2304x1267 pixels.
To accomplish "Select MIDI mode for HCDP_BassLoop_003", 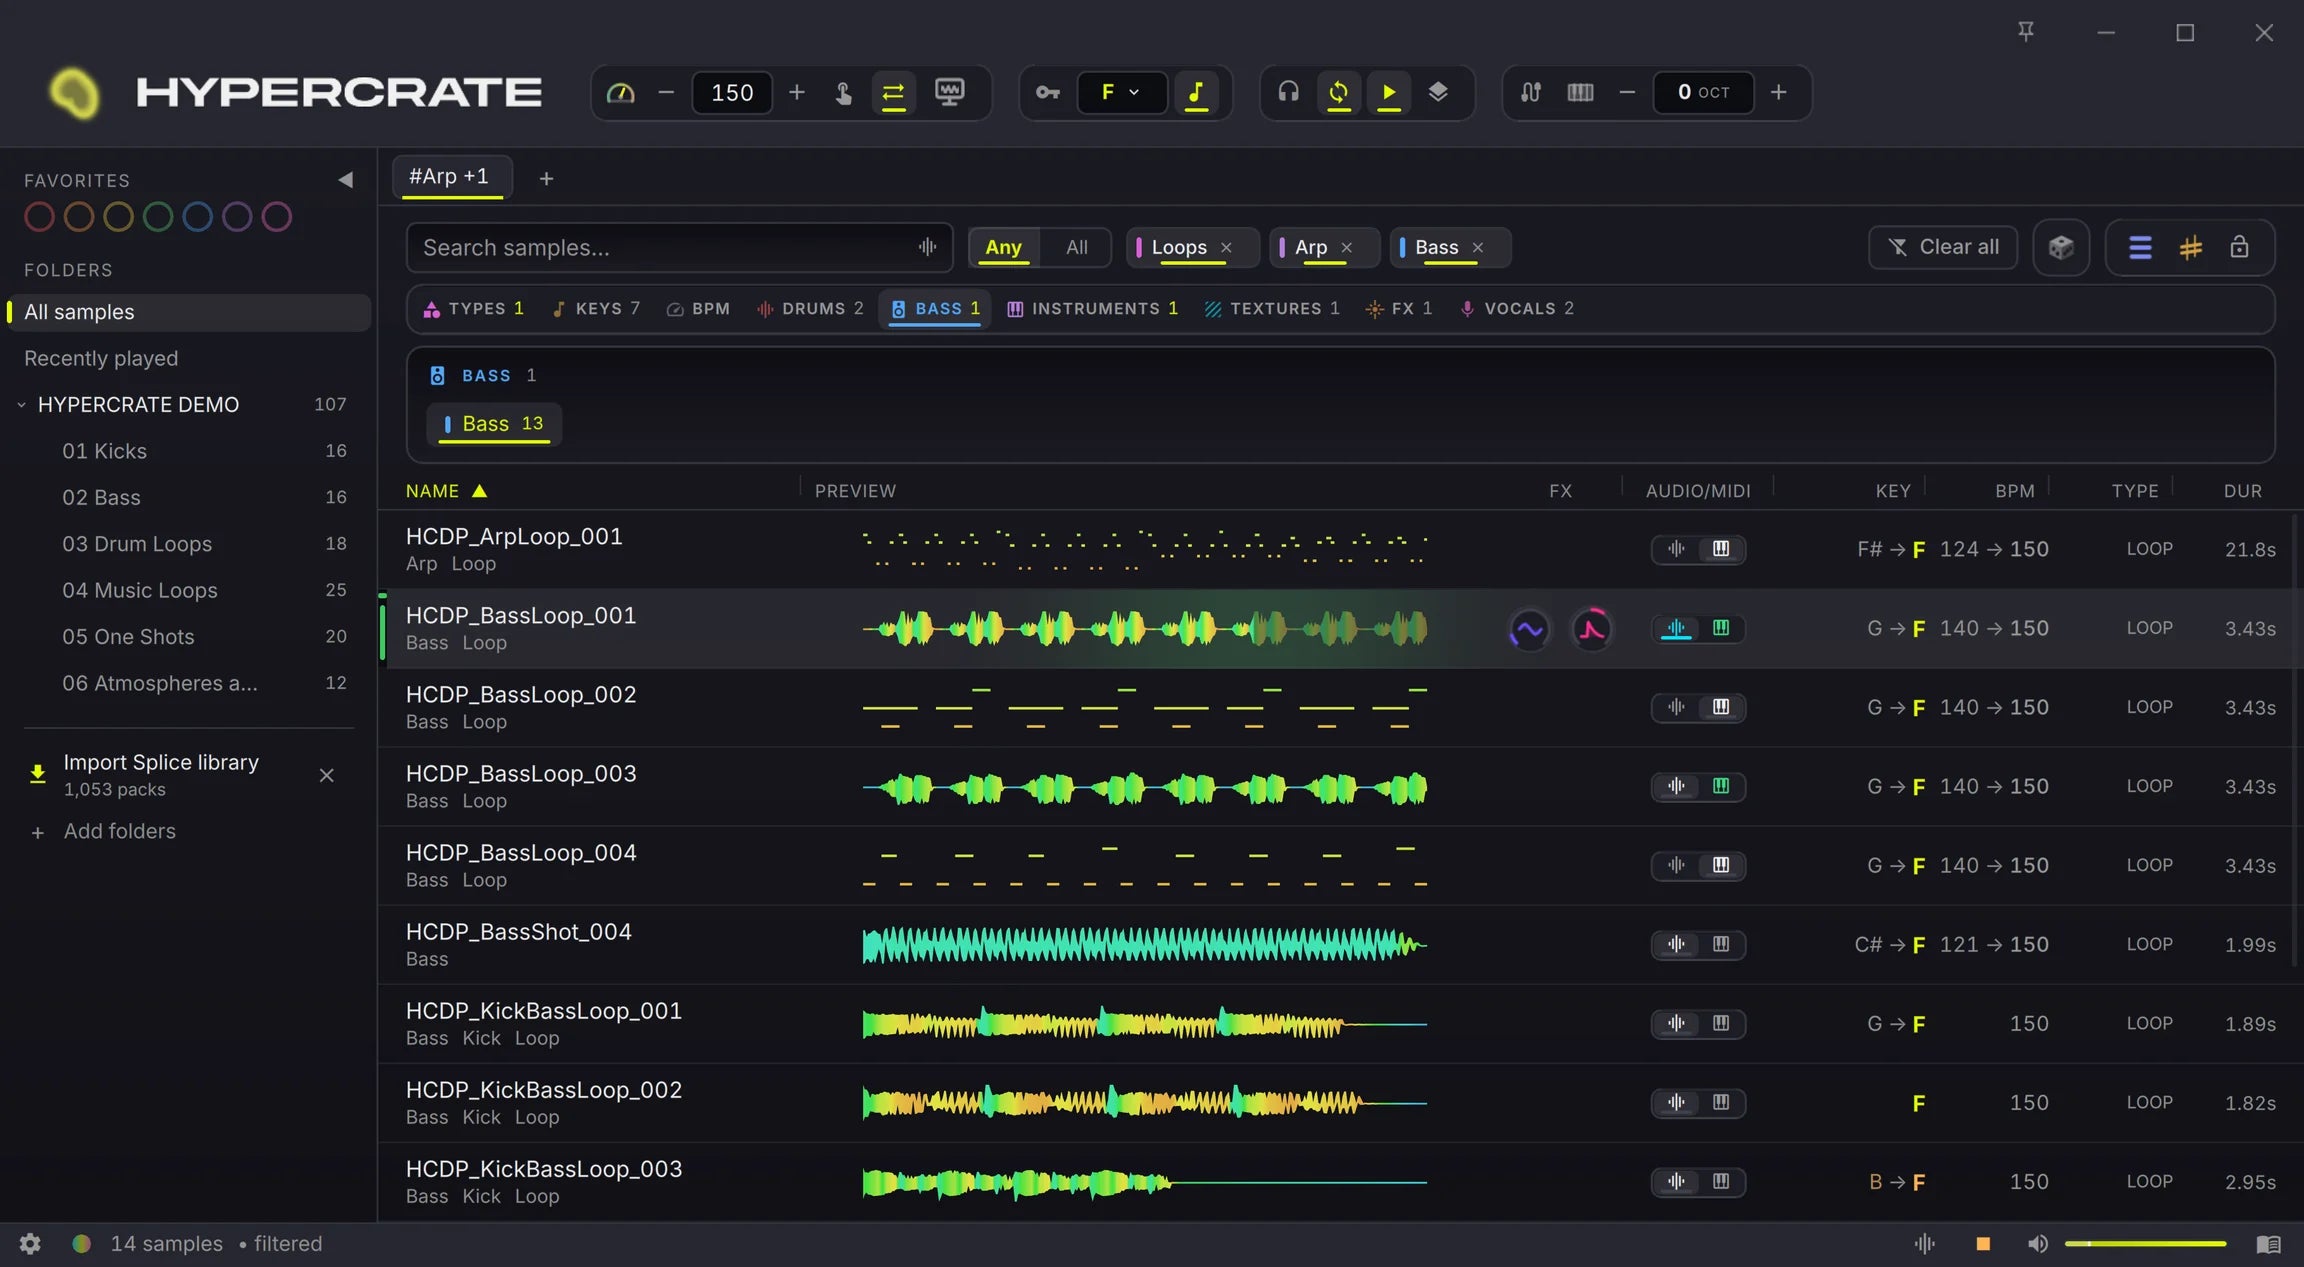I will click(1721, 787).
